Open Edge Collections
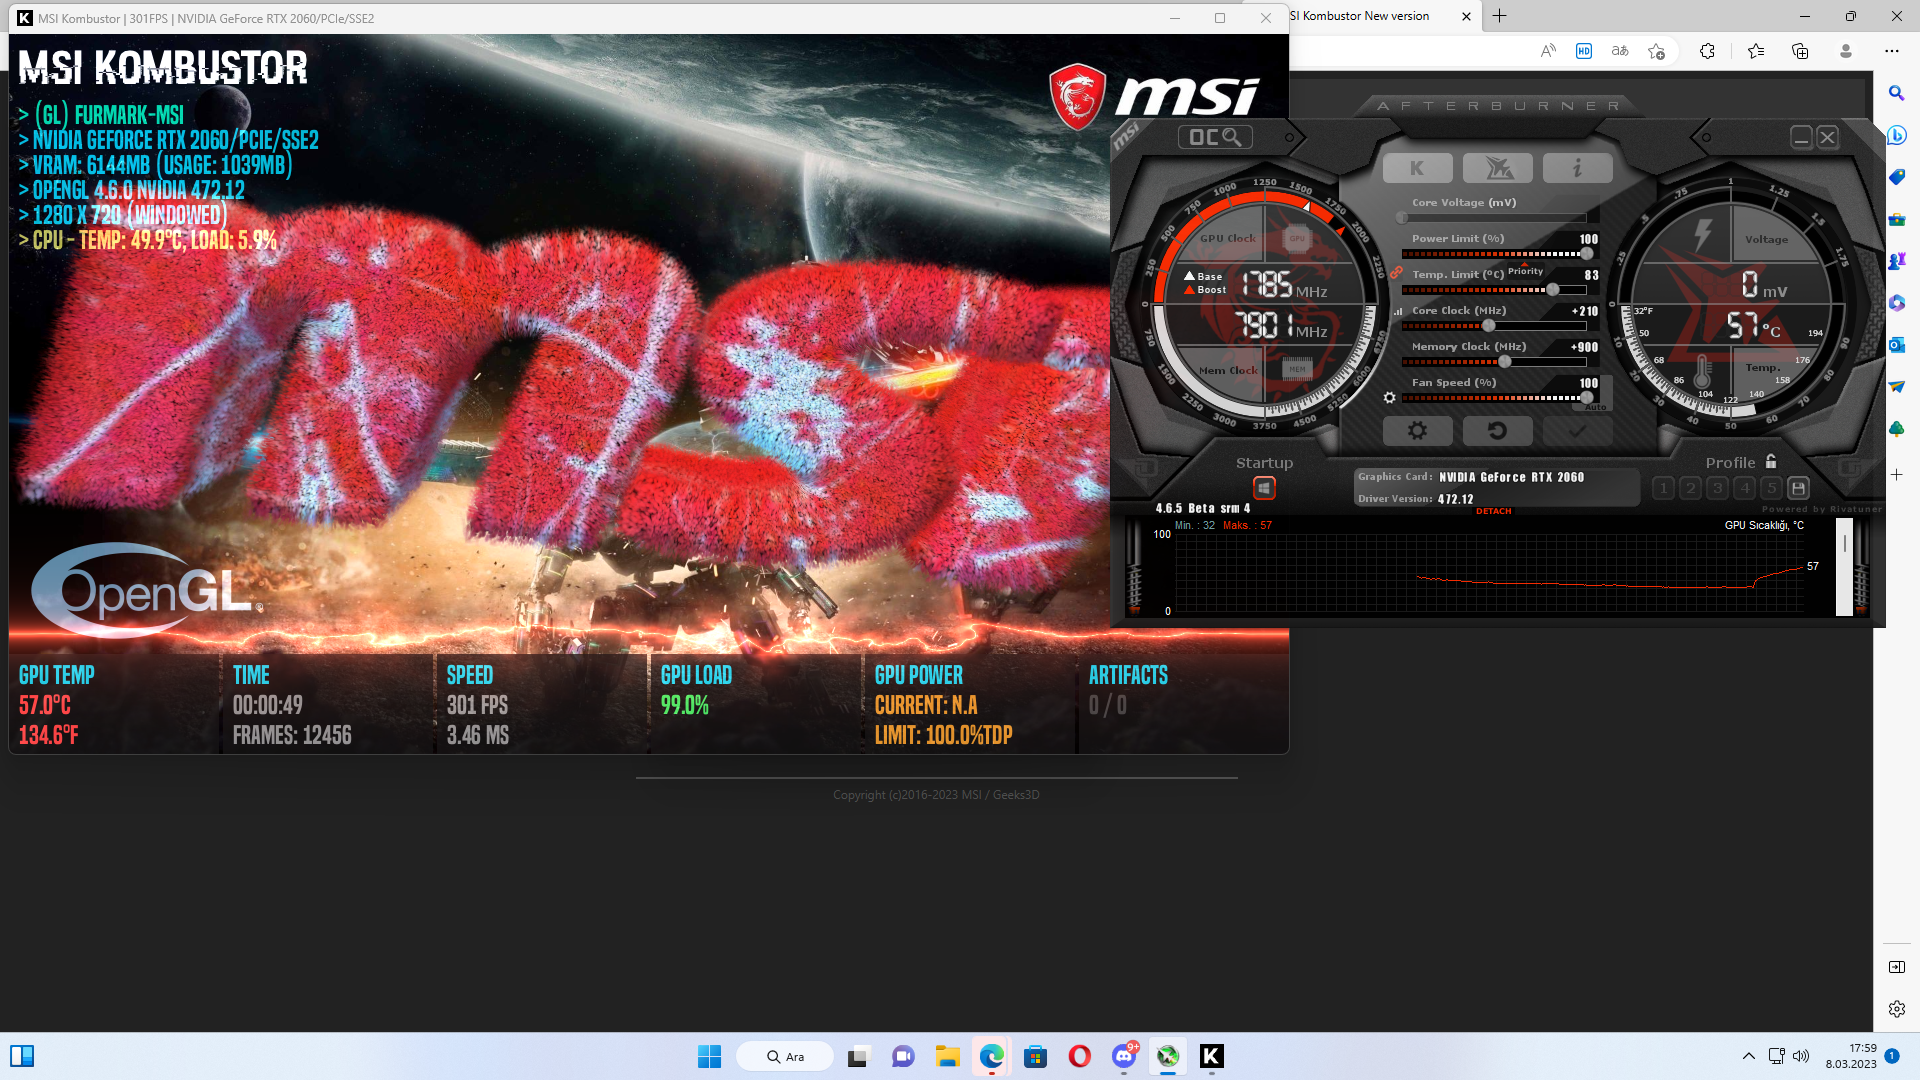 pos(1800,51)
